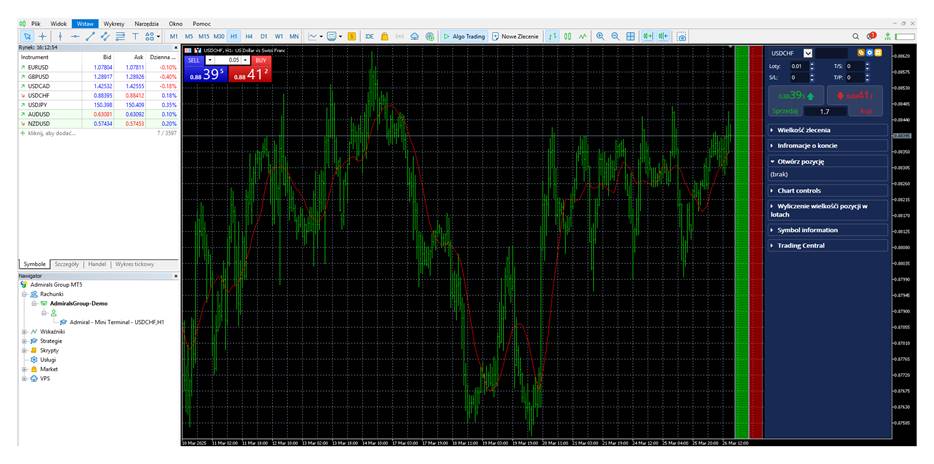Open the IDE MetaEditor
The image size is (934, 464).
(x=369, y=36)
